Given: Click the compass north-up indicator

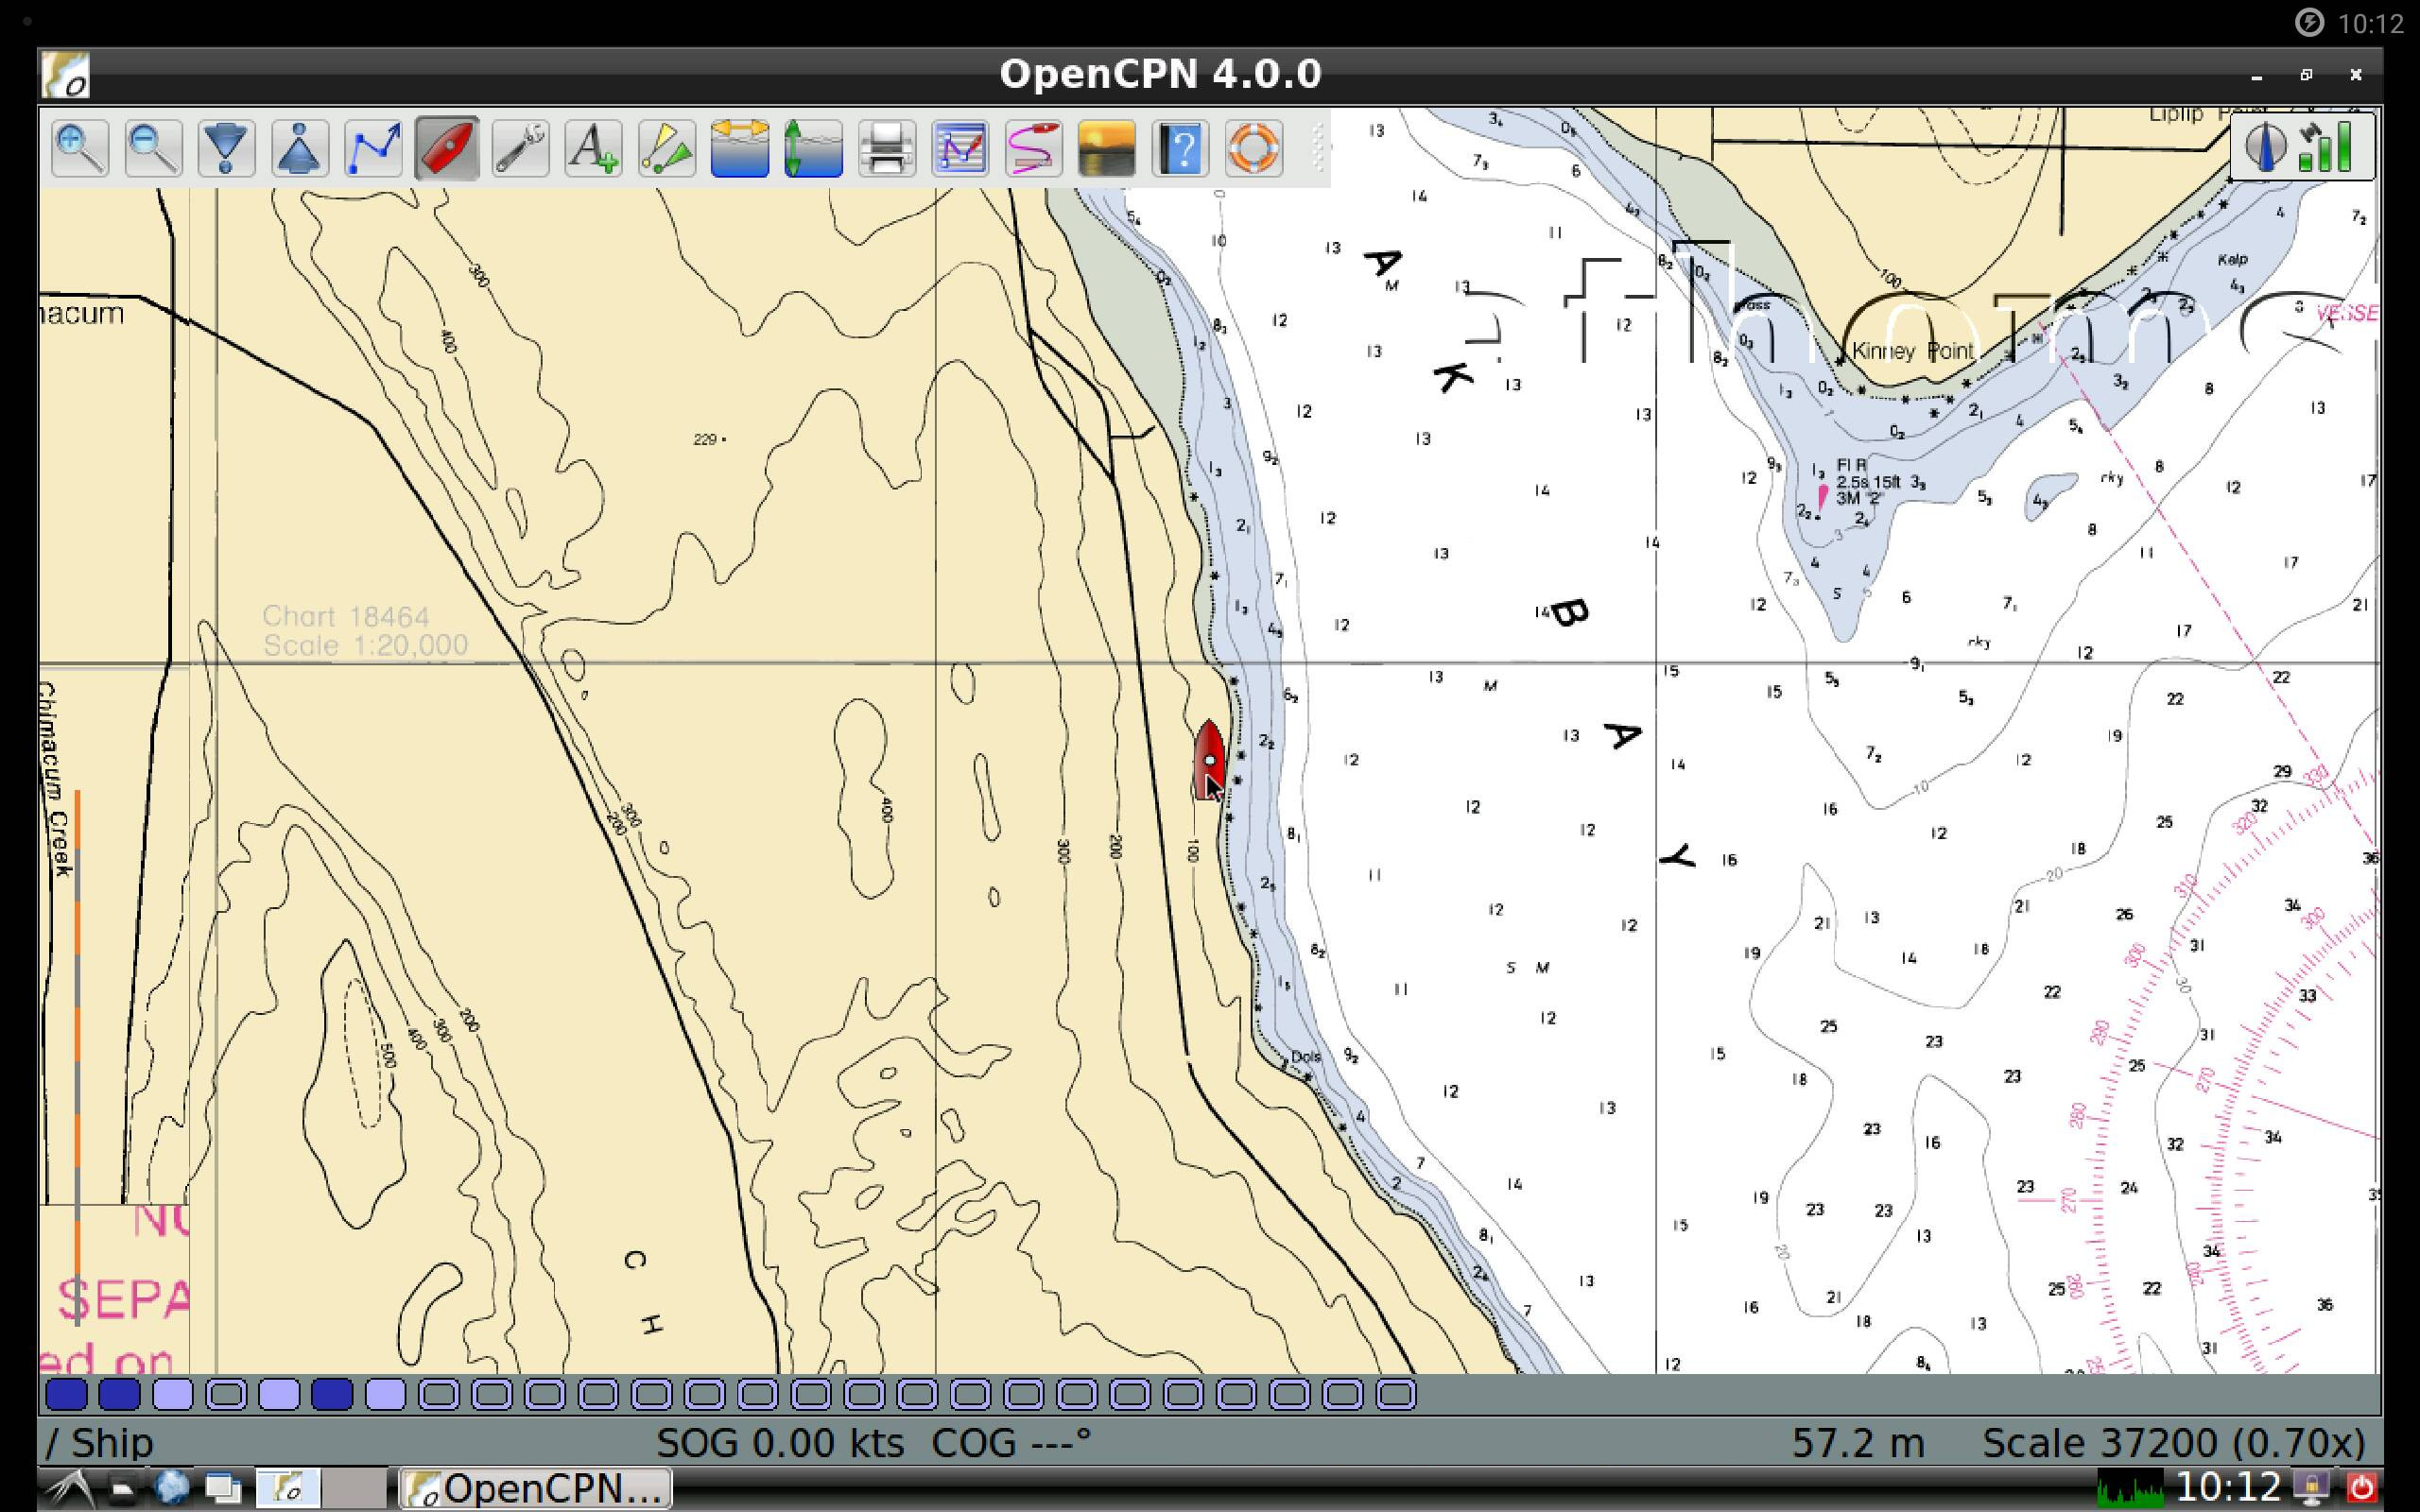Looking at the screenshot, I should coord(2264,147).
